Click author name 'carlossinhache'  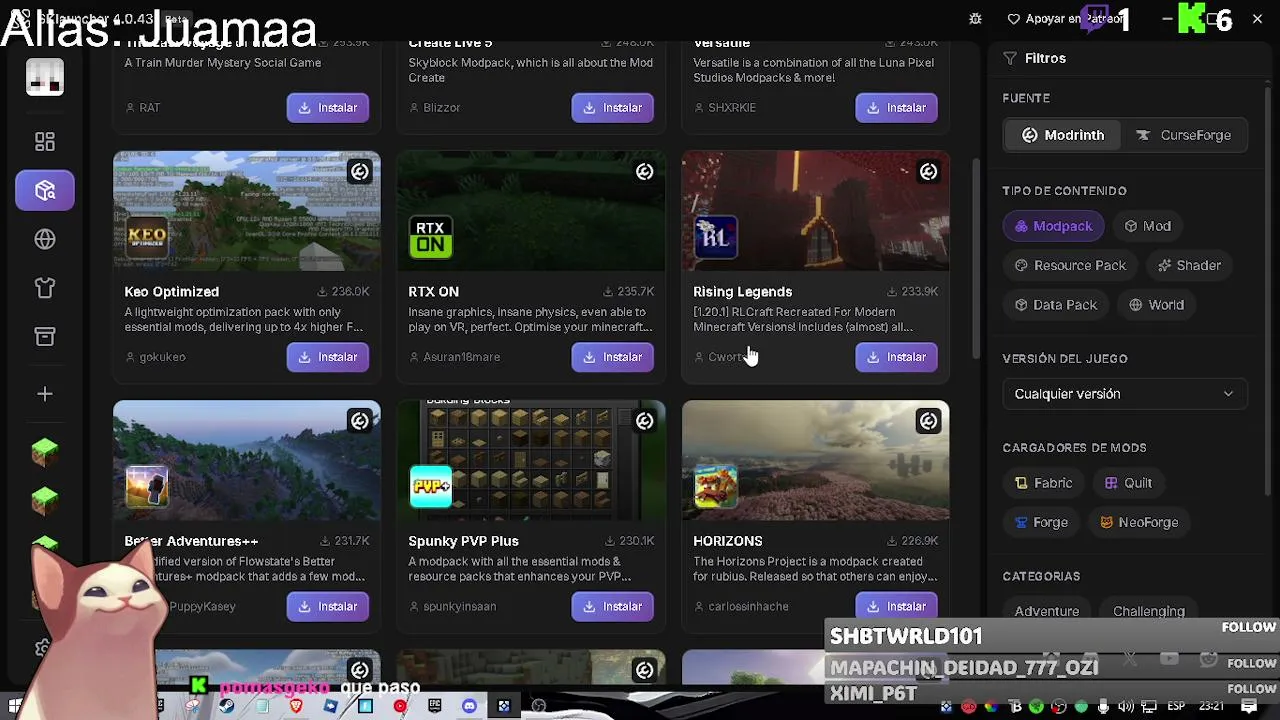pyautogui.click(x=748, y=606)
